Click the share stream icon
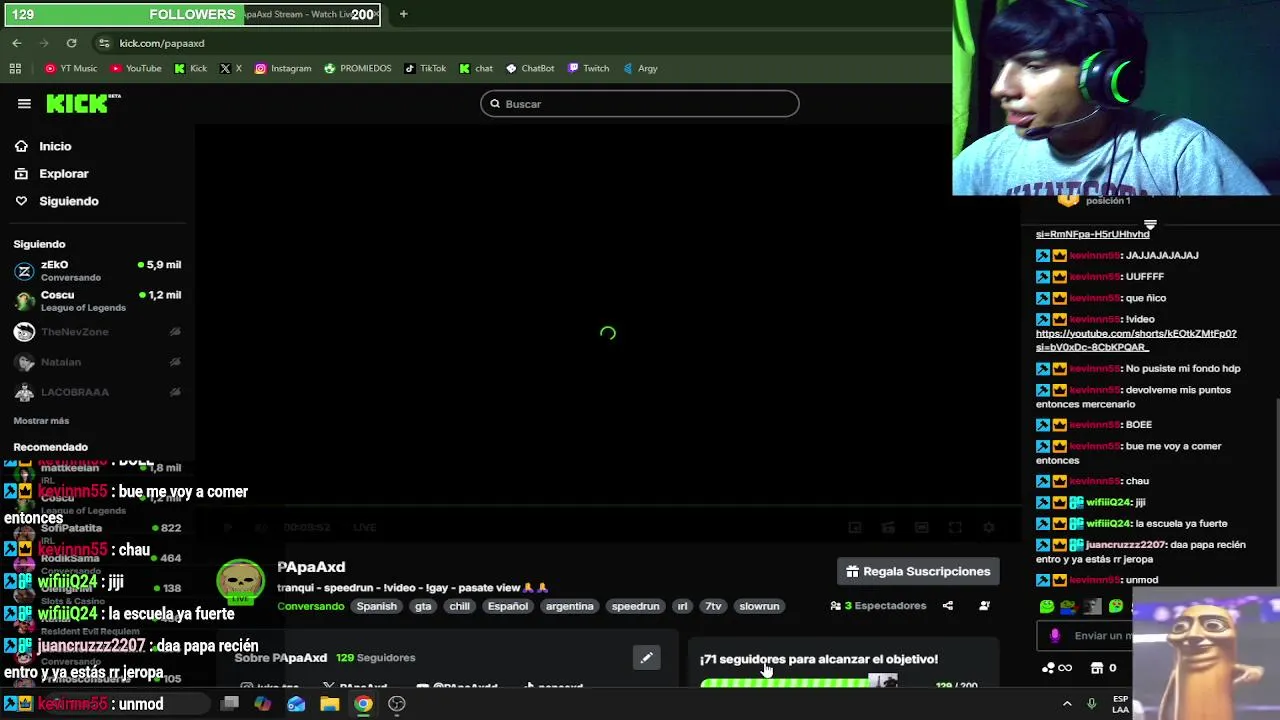Image resolution: width=1280 pixels, height=720 pixels. 948,606
